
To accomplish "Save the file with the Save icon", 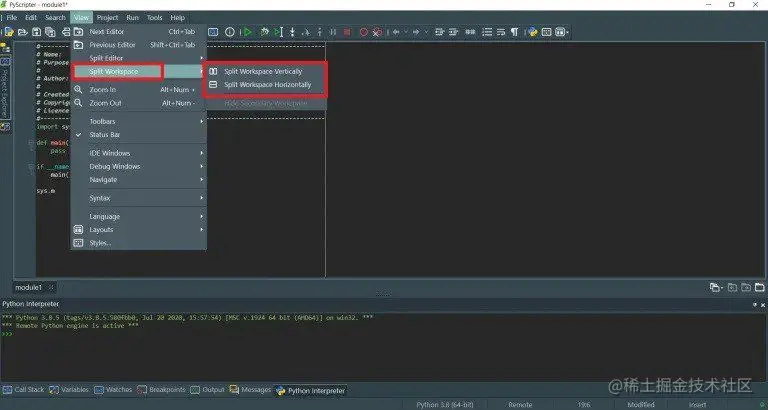I will (x=36, y=32).
